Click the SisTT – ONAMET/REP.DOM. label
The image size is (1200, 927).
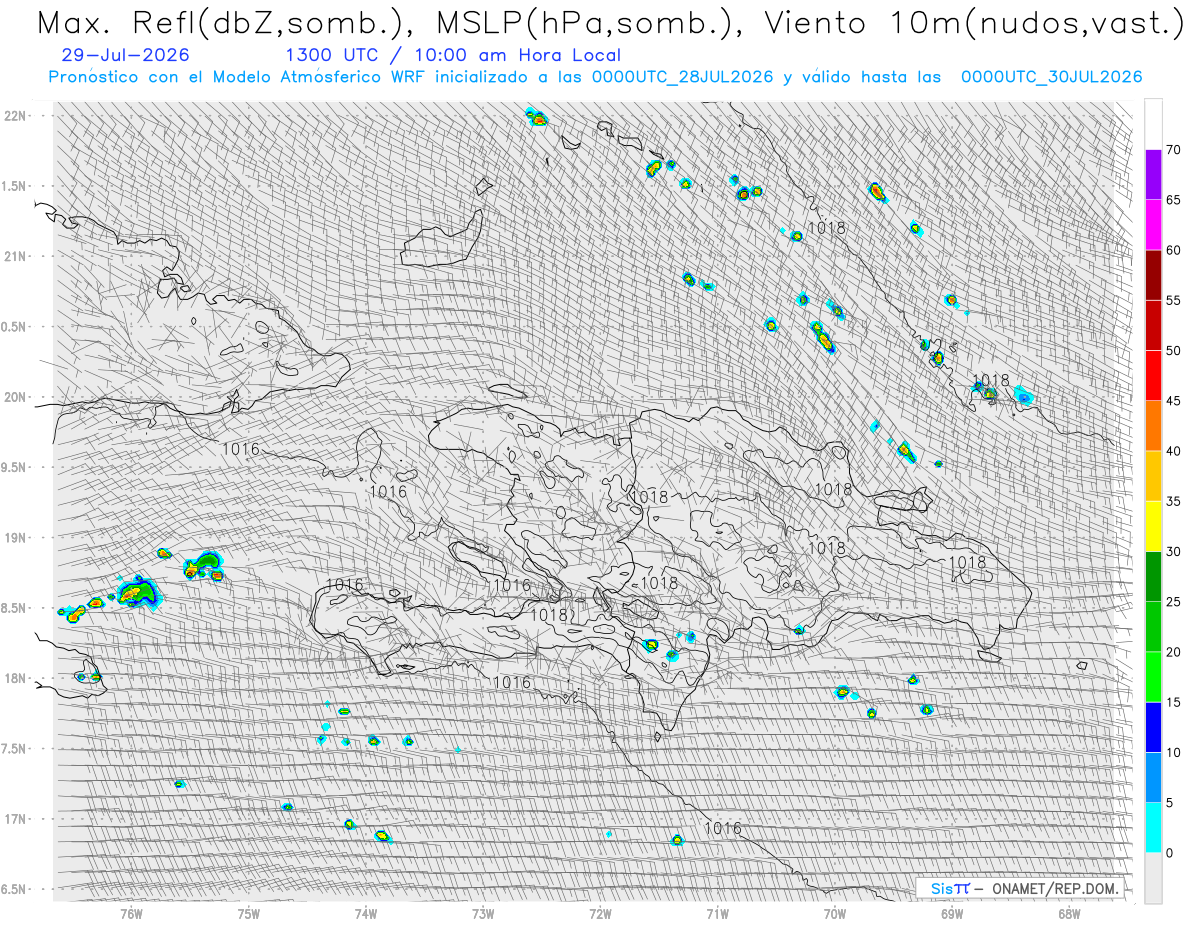point(1025,888)
